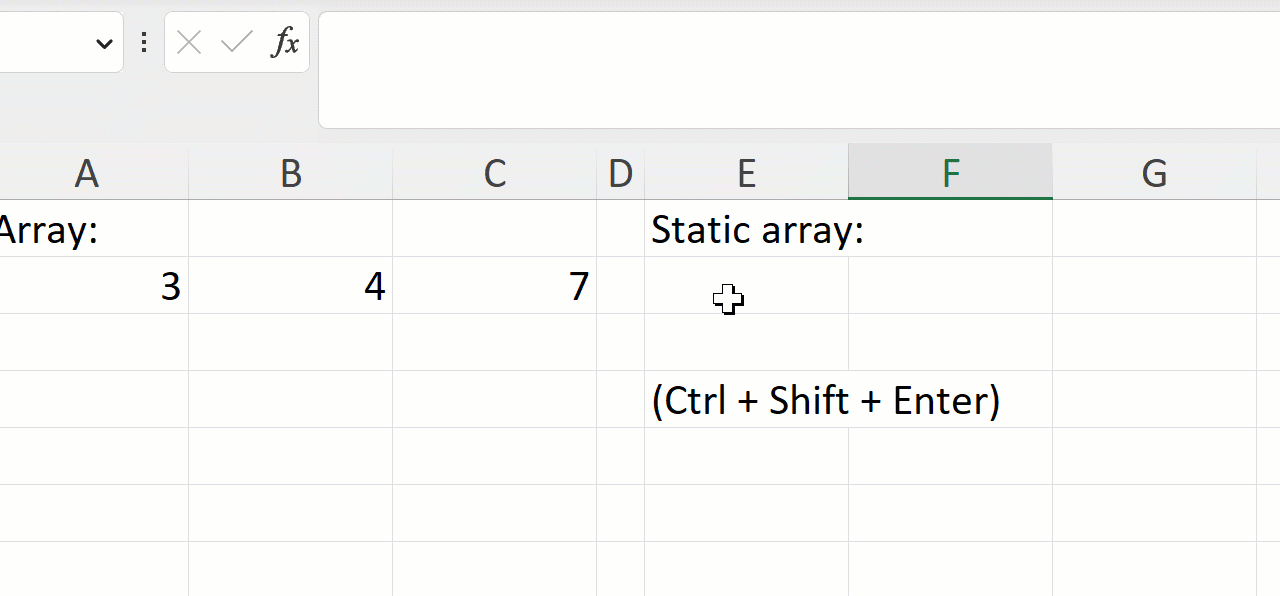Click the Cancel (X) formula icon
This screenshot has width=1280, height=596.
189,42
